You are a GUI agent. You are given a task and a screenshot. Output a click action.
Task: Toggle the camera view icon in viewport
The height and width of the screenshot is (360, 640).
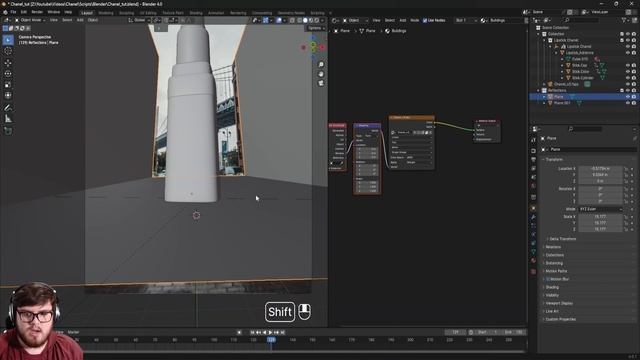(321, 83)
